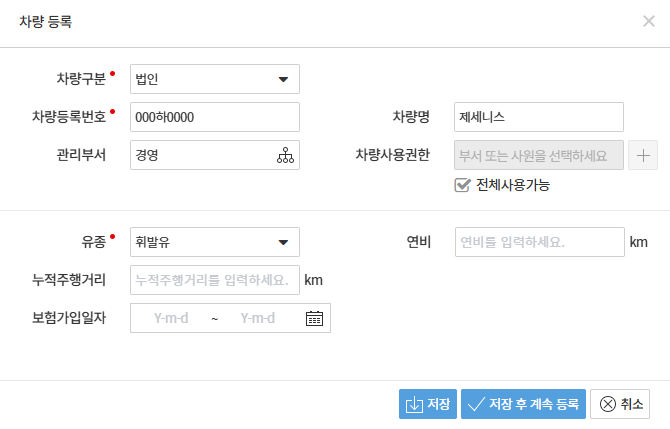
Task: Open organization chart icon in 관리부서 field
Action: pyautogui.click(x=286, y=156)
